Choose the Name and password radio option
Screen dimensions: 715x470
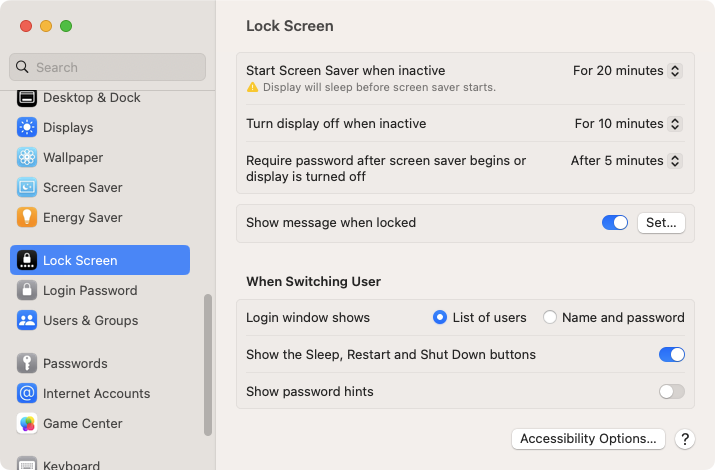[550, 317]
